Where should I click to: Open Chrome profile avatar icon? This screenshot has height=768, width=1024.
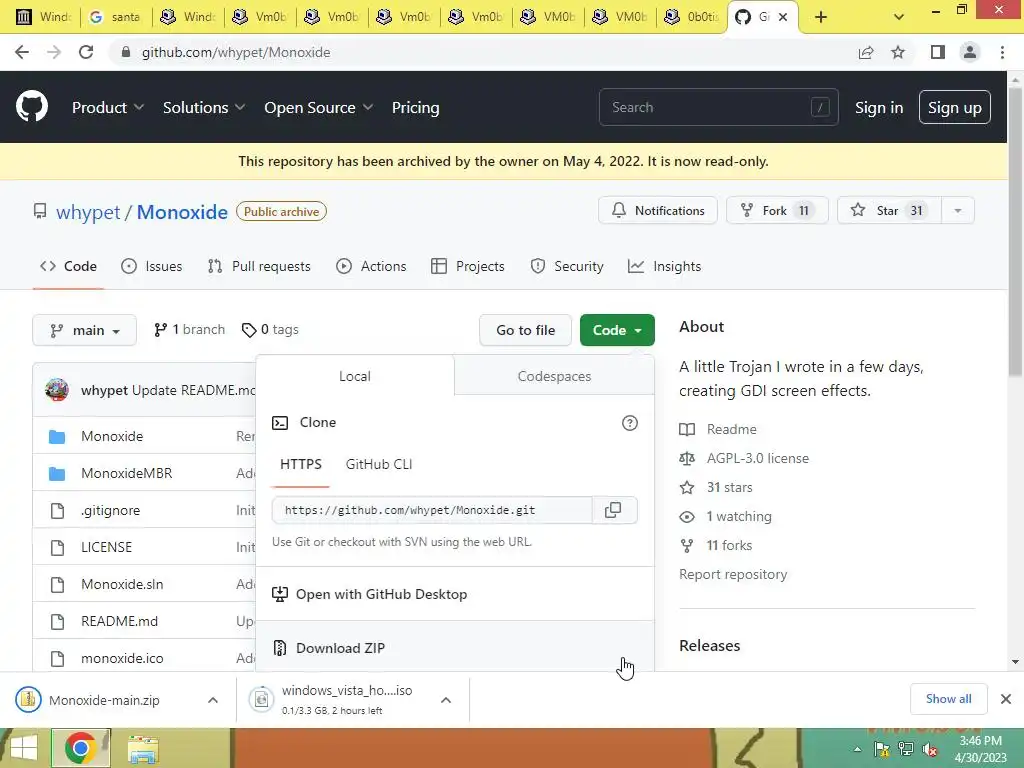click(x=970, y=52)
